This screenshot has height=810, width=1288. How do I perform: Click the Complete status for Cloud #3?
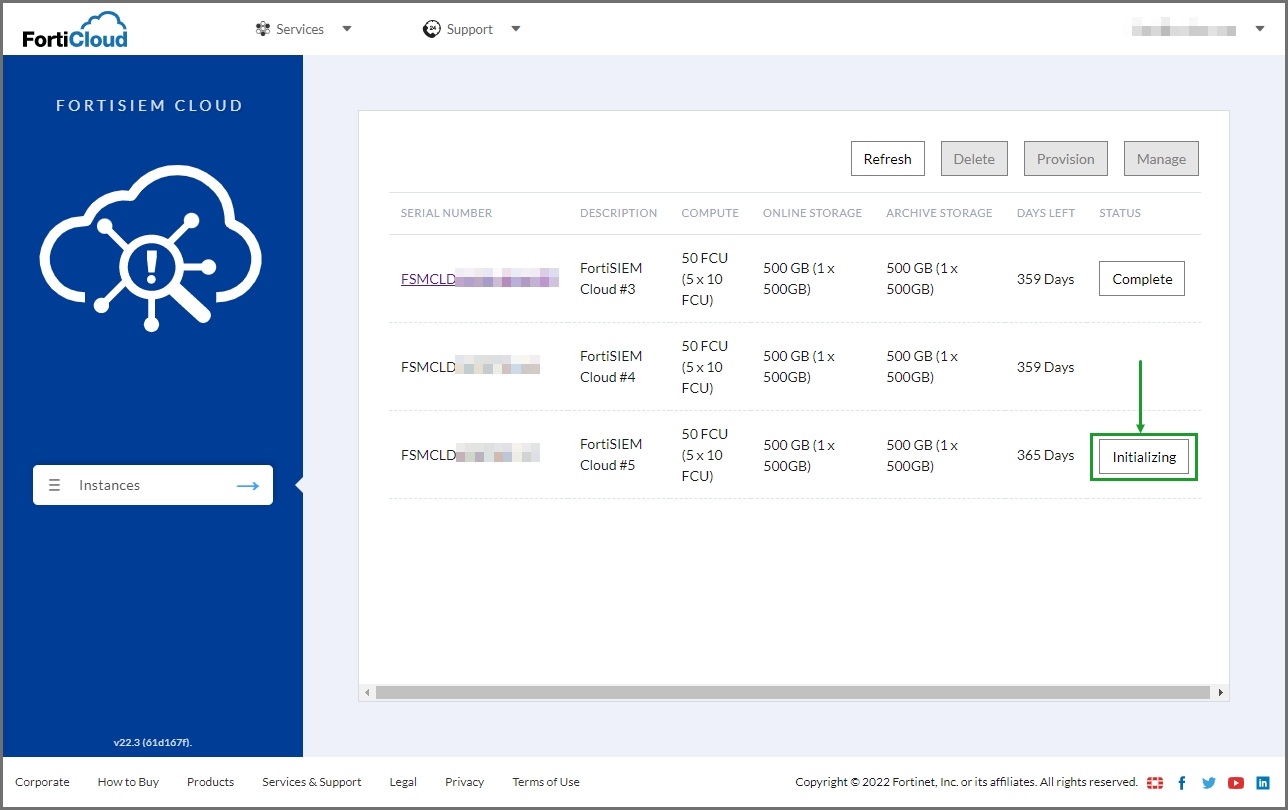click(1142, 279)
